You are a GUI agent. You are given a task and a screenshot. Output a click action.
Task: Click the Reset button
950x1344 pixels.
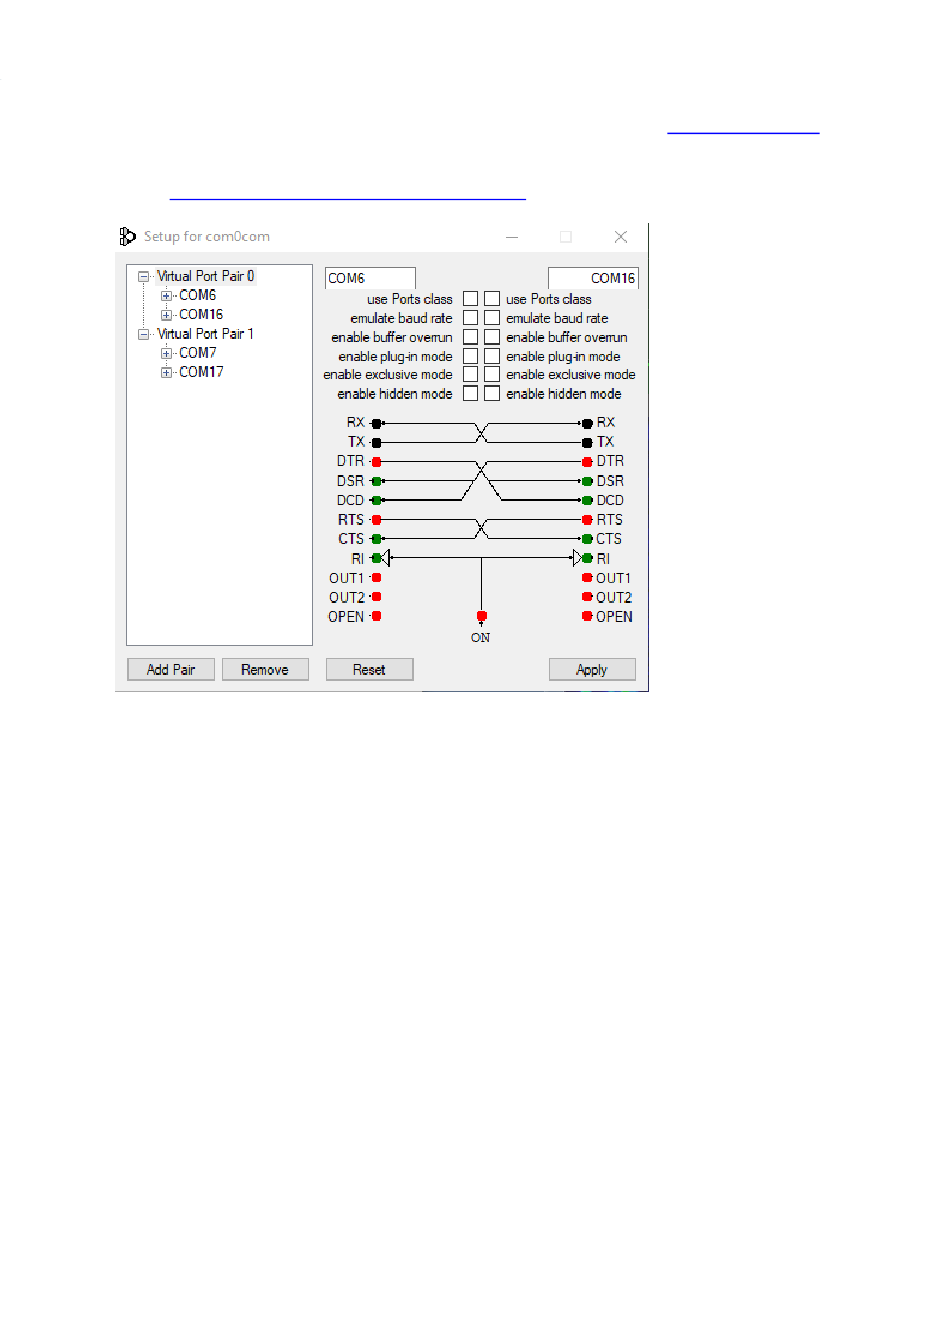tap(369, 670)
